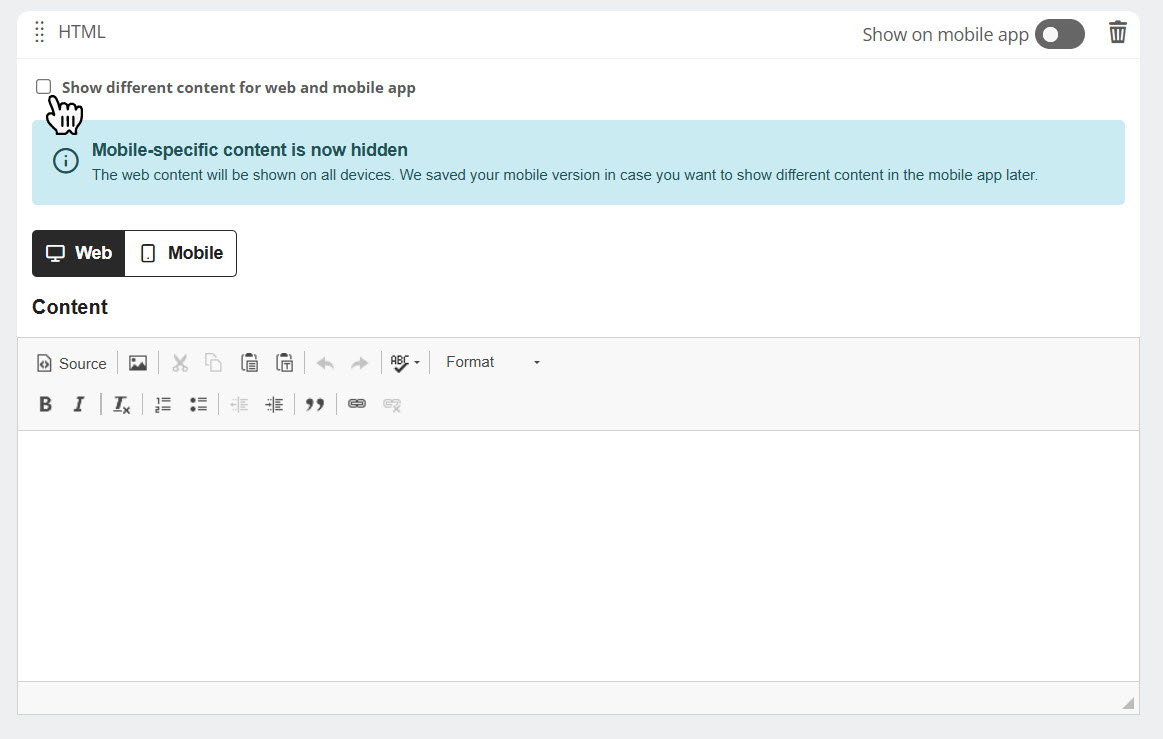This screenshot has width=1163, height=739.
Task: Check Show different content for web and mobile
Action: point(44,87)
